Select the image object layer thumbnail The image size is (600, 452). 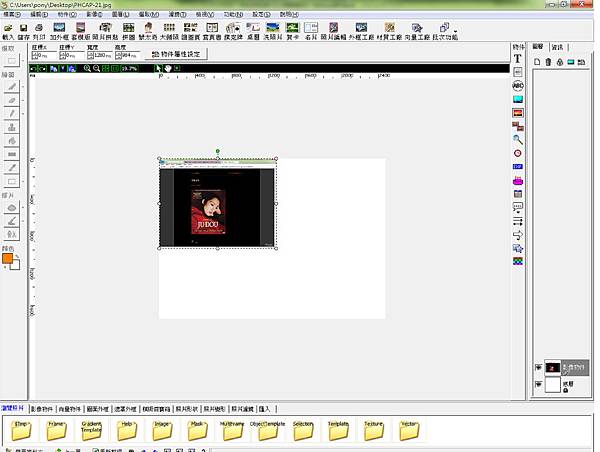(552, 368)
